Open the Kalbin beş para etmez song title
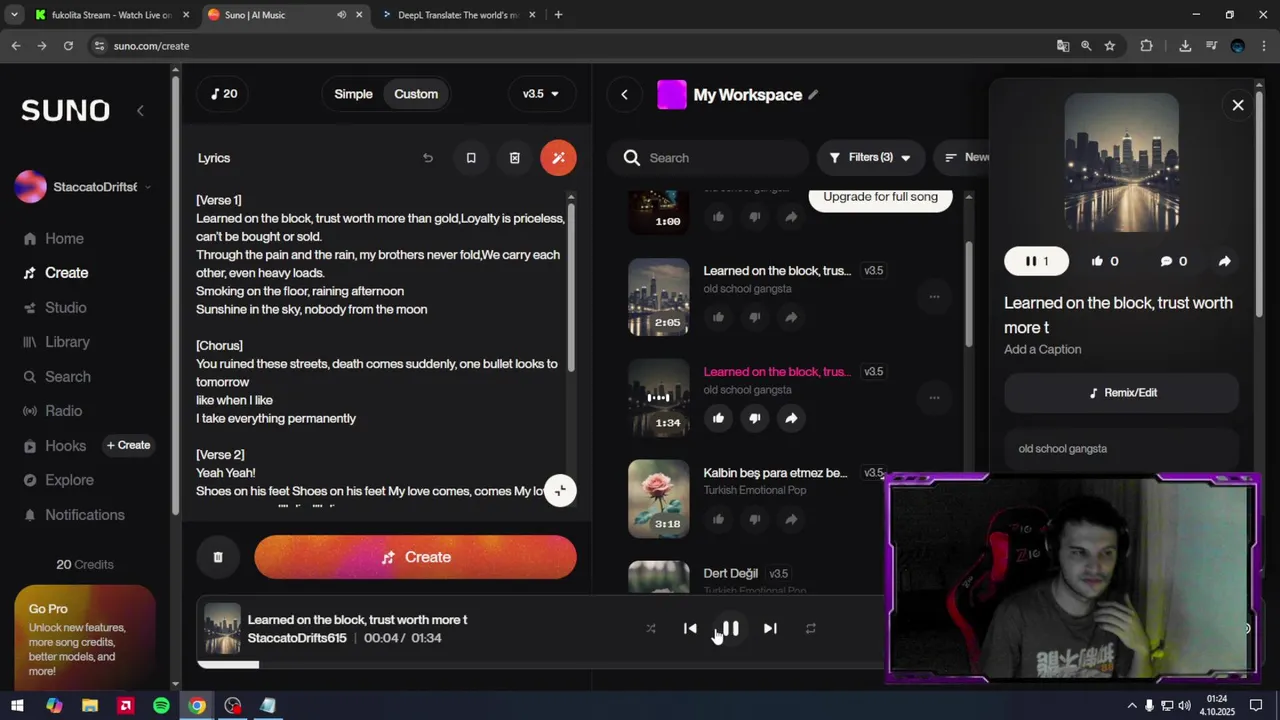This screenshot has height=720, width=1280. (775, 473)
